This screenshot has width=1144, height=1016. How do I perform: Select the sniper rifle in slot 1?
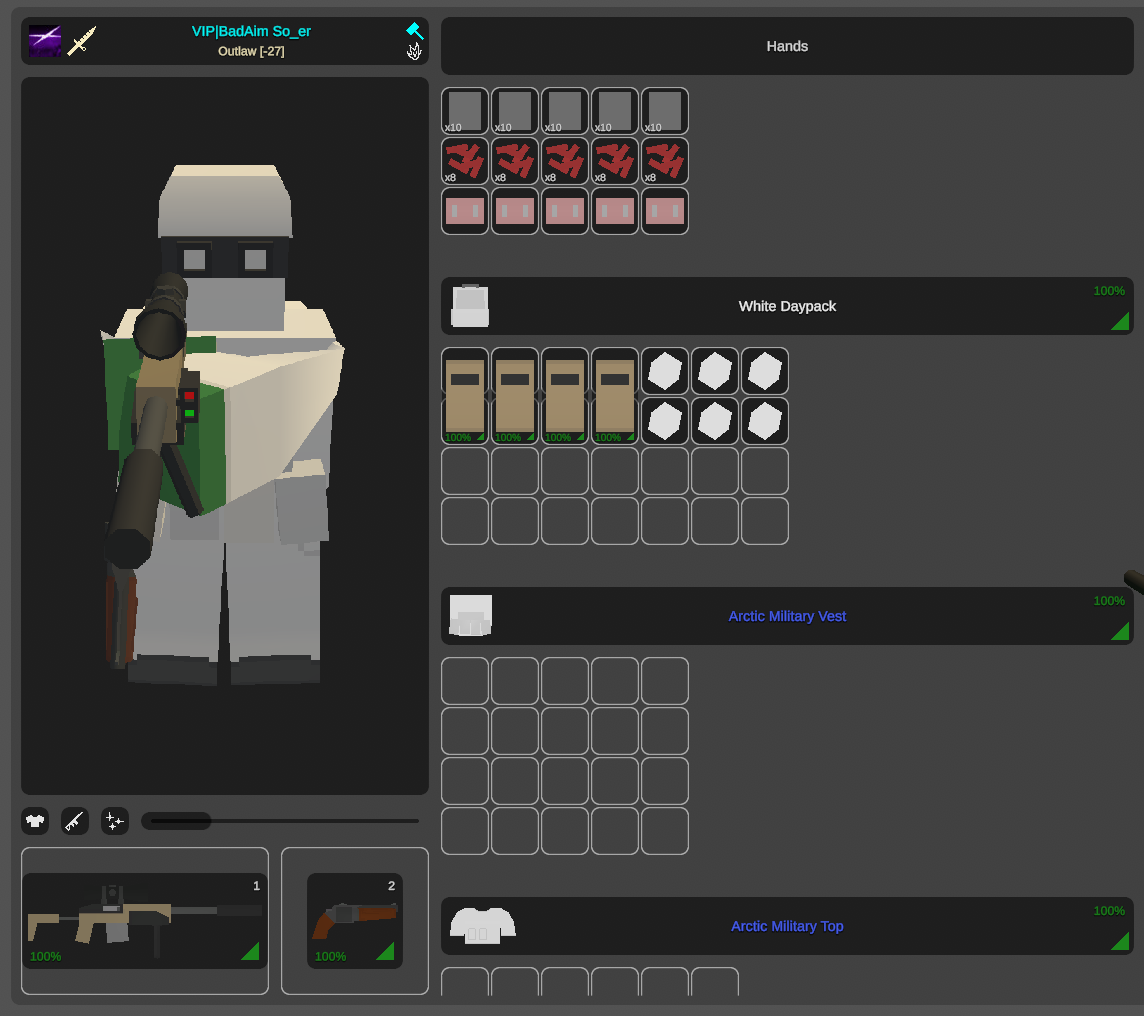tap(144, 920)
